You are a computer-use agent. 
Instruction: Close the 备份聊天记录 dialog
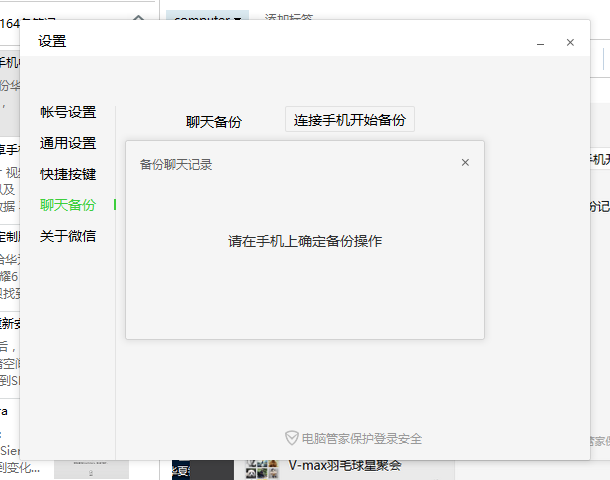(x=465, y=163)
